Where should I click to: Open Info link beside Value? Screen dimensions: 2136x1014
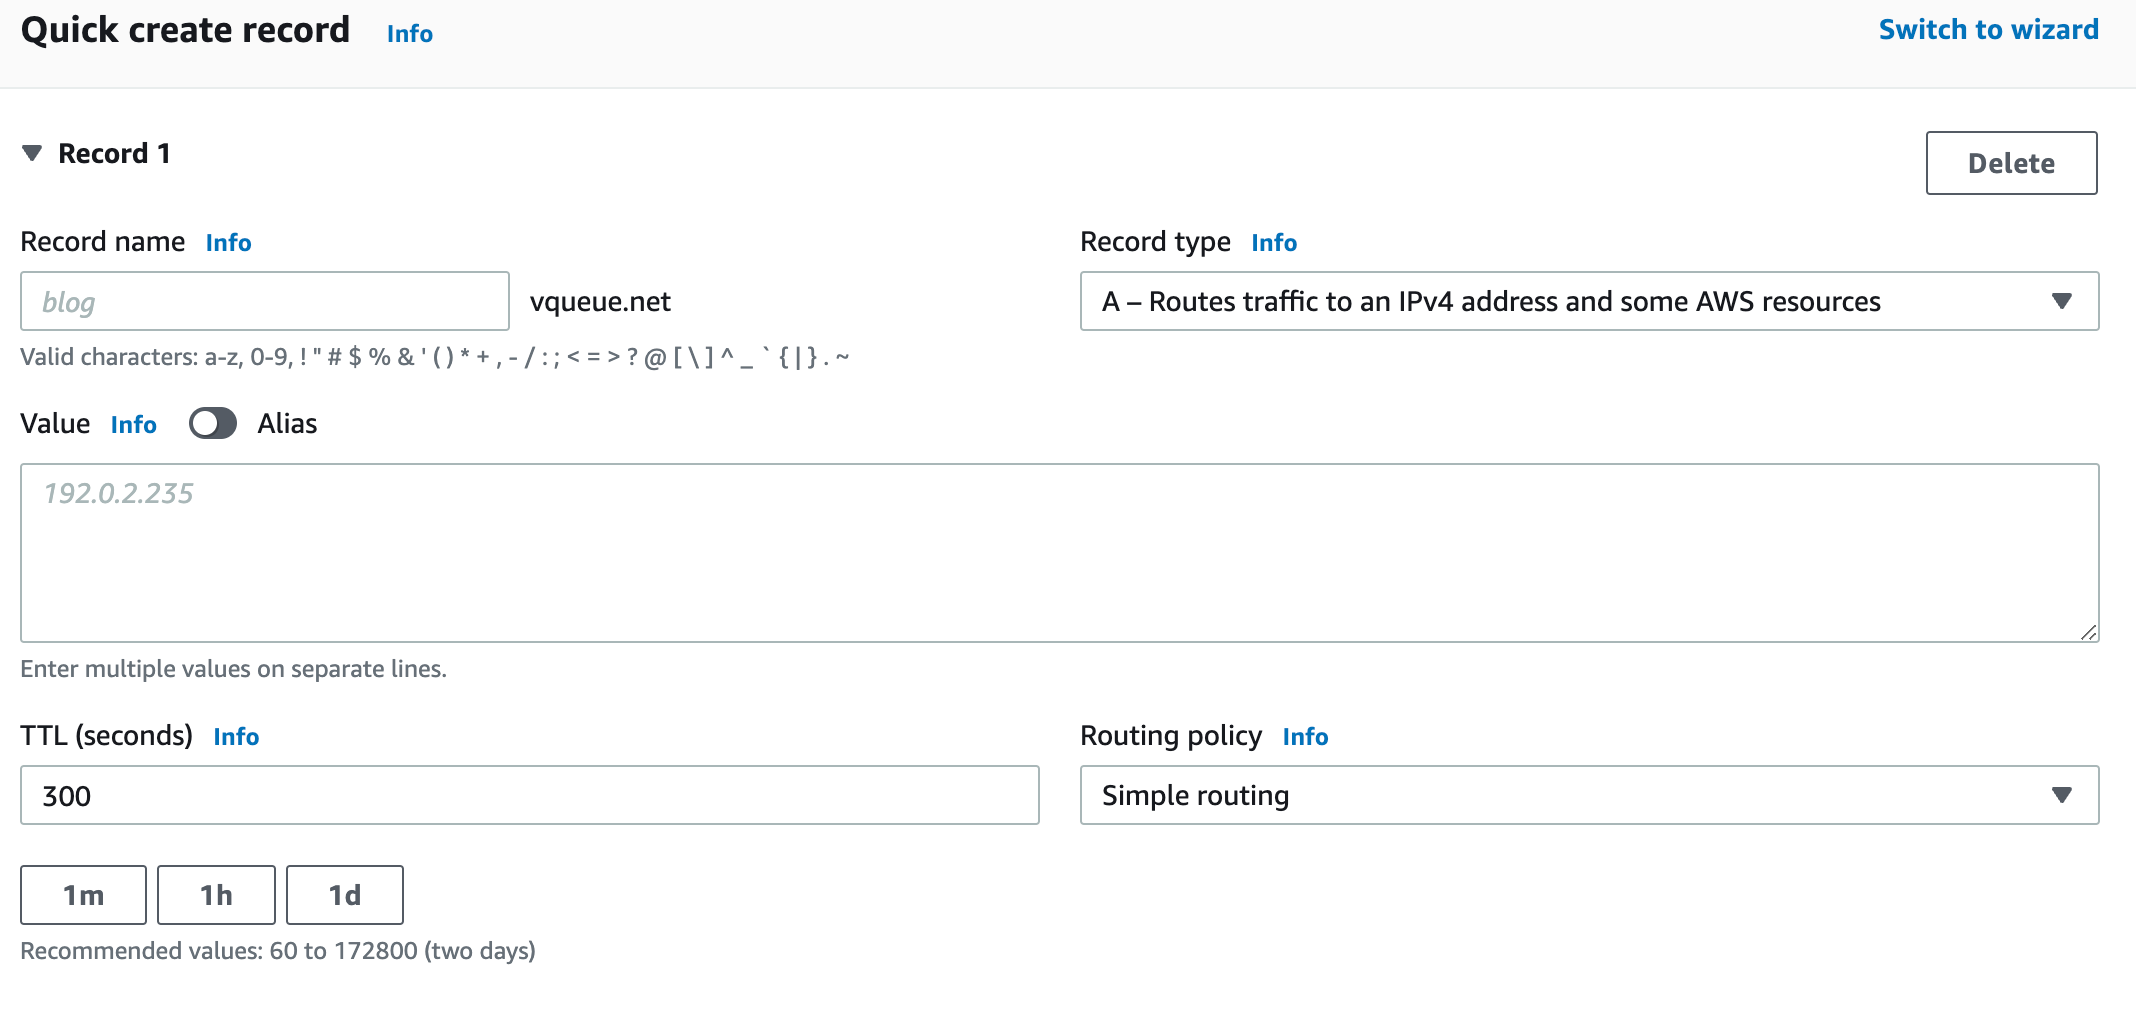(x=134, y=425)
